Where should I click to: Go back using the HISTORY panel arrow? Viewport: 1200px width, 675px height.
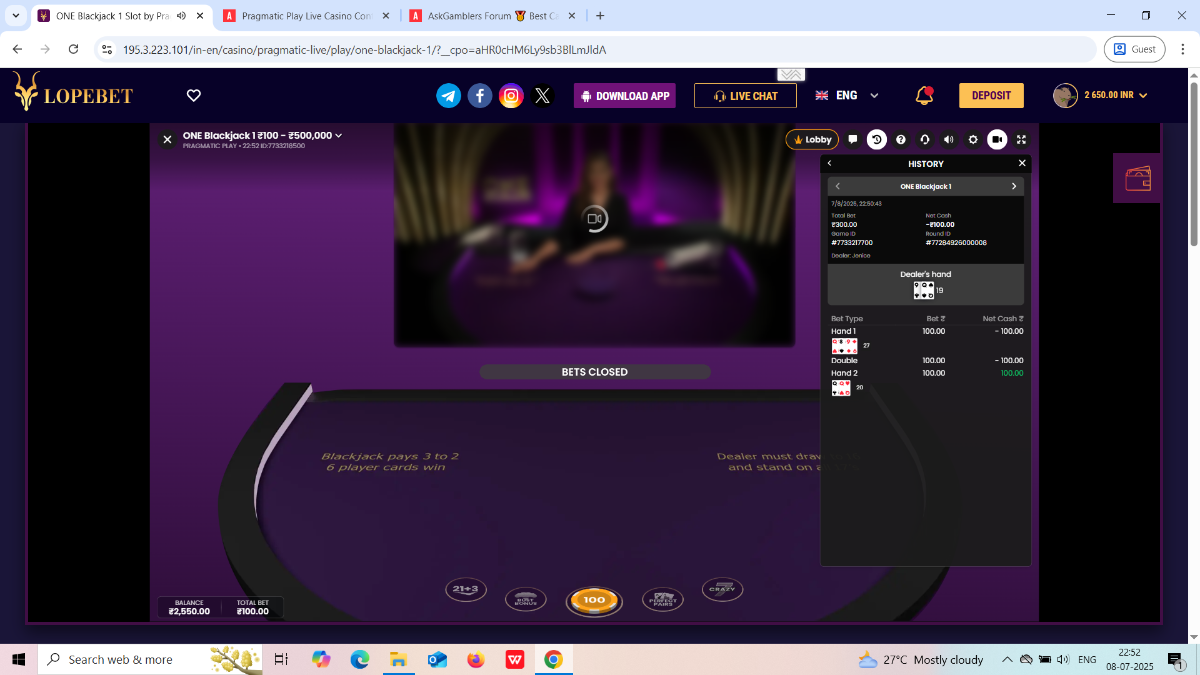829,163
